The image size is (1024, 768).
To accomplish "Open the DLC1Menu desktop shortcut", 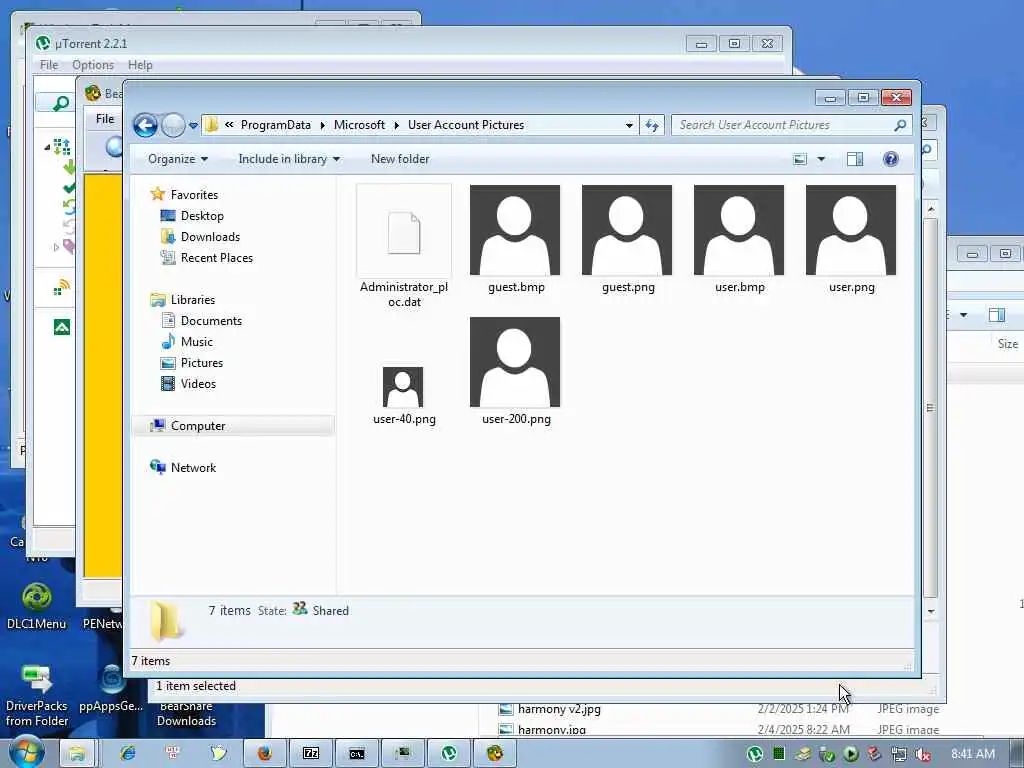I will 37,607.
